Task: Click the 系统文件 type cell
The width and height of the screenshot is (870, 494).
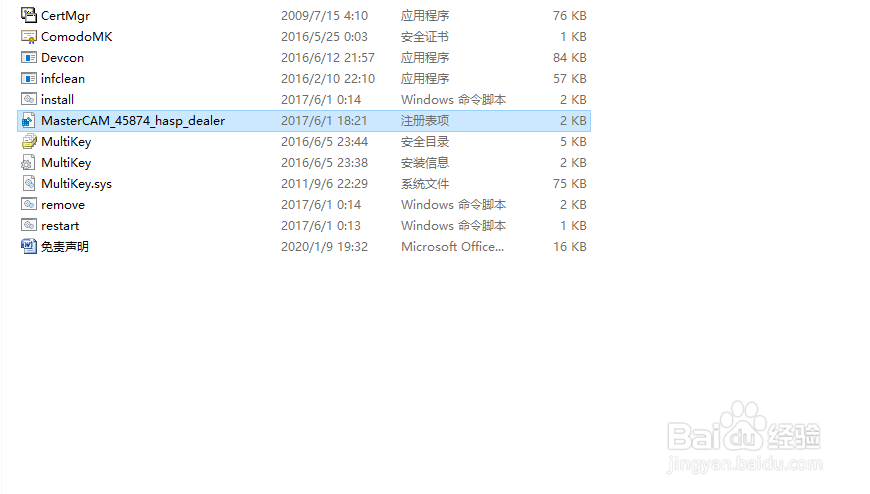Action: (425, 184)
